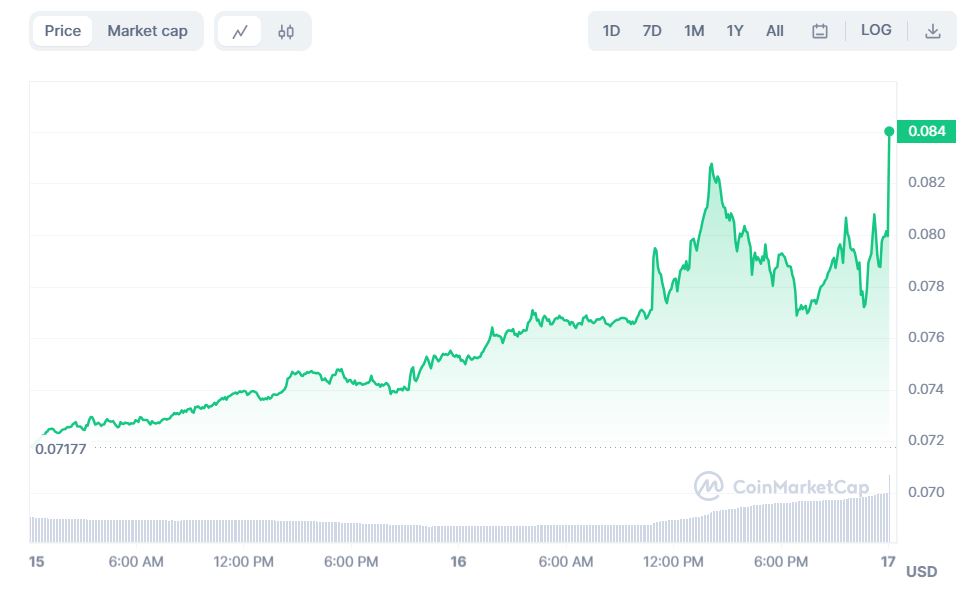Set time range to 7D

pos(652,31)
